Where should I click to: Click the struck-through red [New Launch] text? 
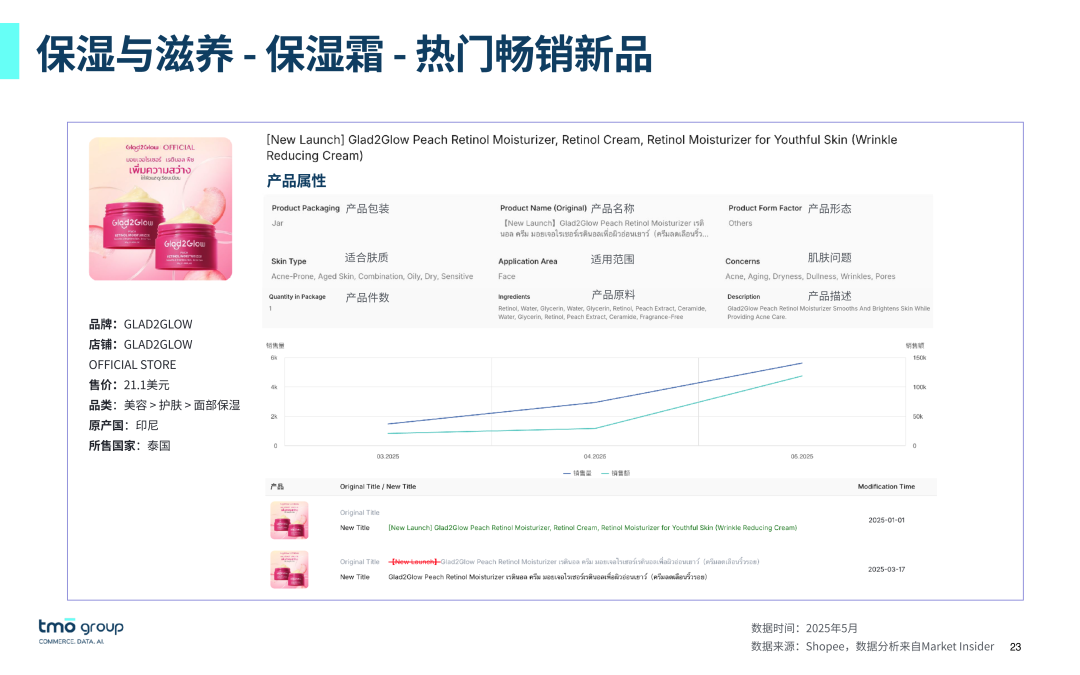tap(415, 562)
